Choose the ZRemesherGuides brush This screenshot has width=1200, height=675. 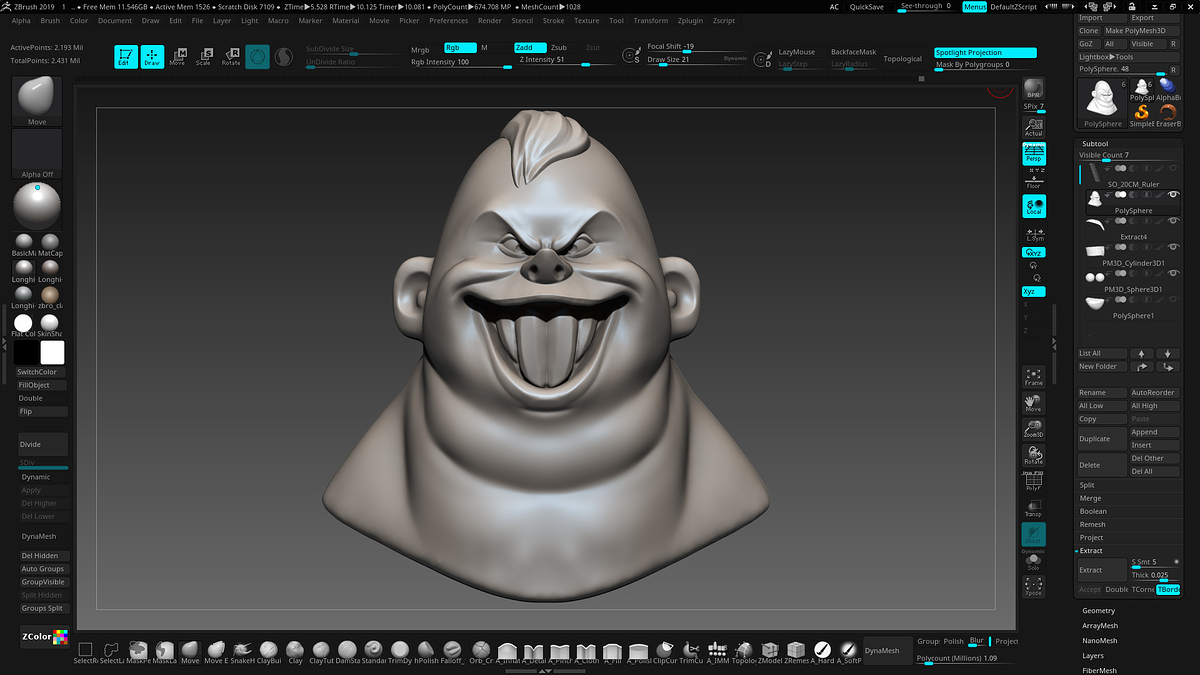796,651
